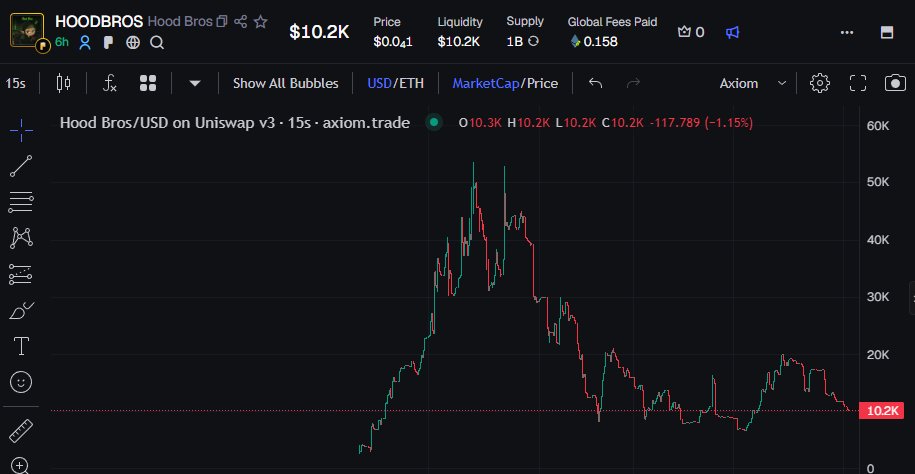Click the Hood Bros/USD chart legend title

235,123
